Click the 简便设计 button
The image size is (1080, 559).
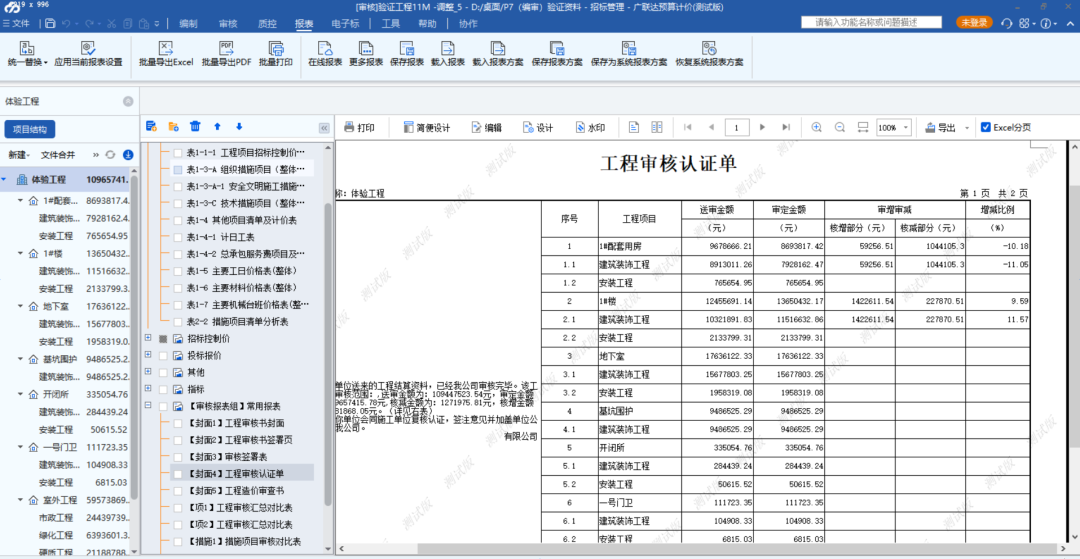click(426, 127)
